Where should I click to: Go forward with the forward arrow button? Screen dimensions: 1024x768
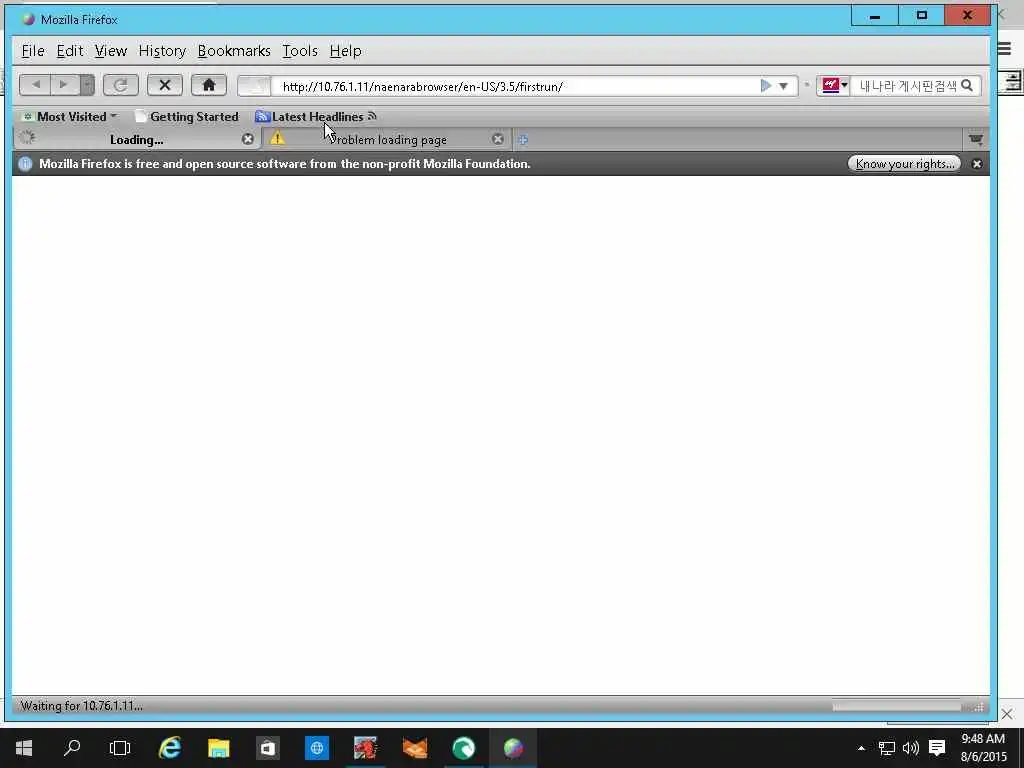click(64, 85)
